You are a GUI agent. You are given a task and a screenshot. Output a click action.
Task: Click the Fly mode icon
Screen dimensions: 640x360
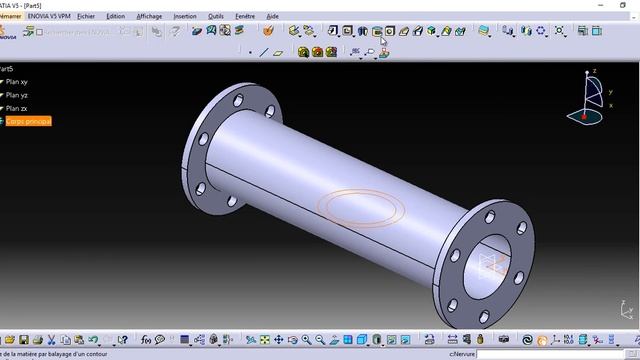tap(251, 340)
